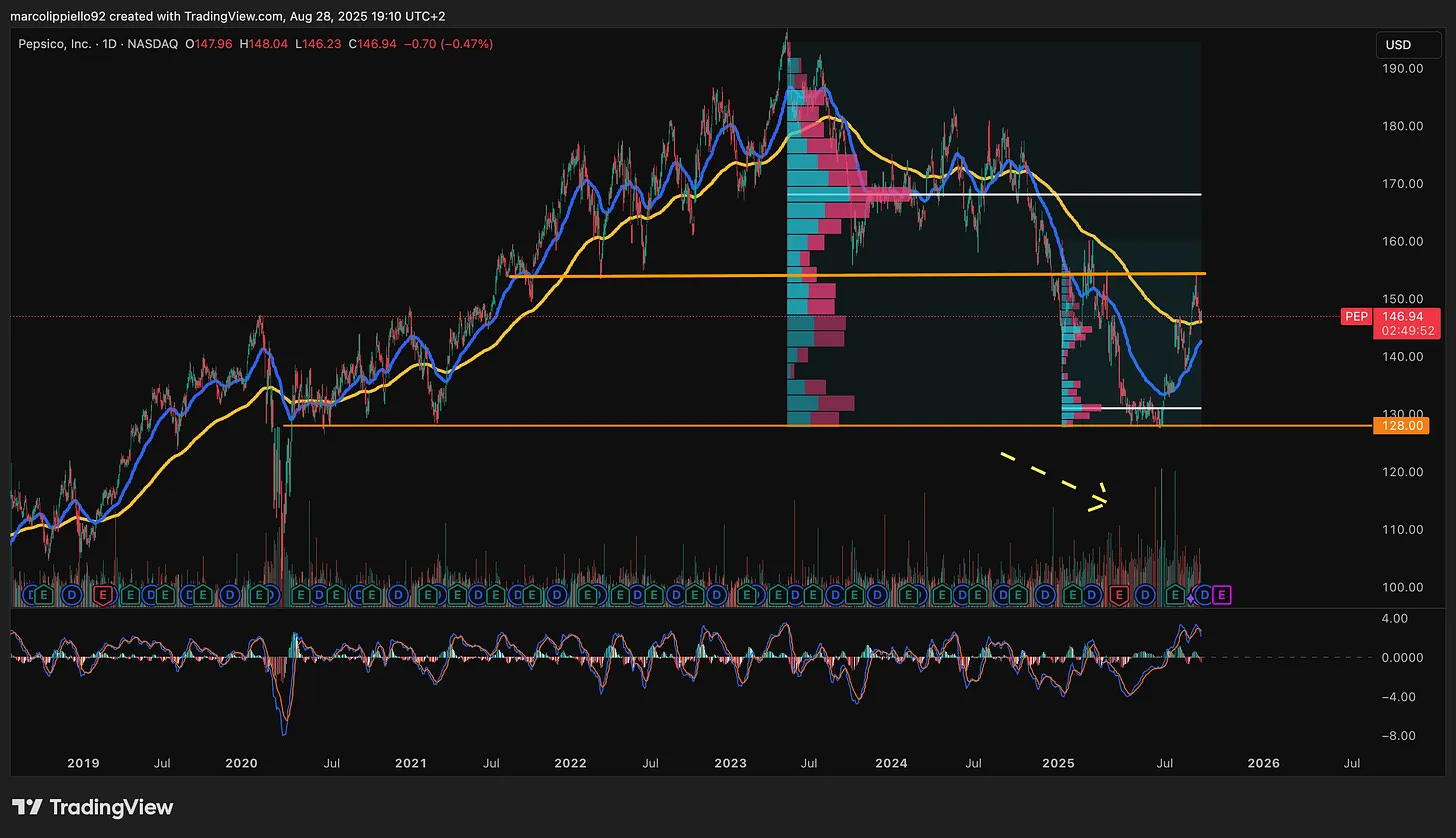This screenshot has height=838, width=1456.
Task: Click the 190.00 price axis label
Action: (x=1404, y=68)
